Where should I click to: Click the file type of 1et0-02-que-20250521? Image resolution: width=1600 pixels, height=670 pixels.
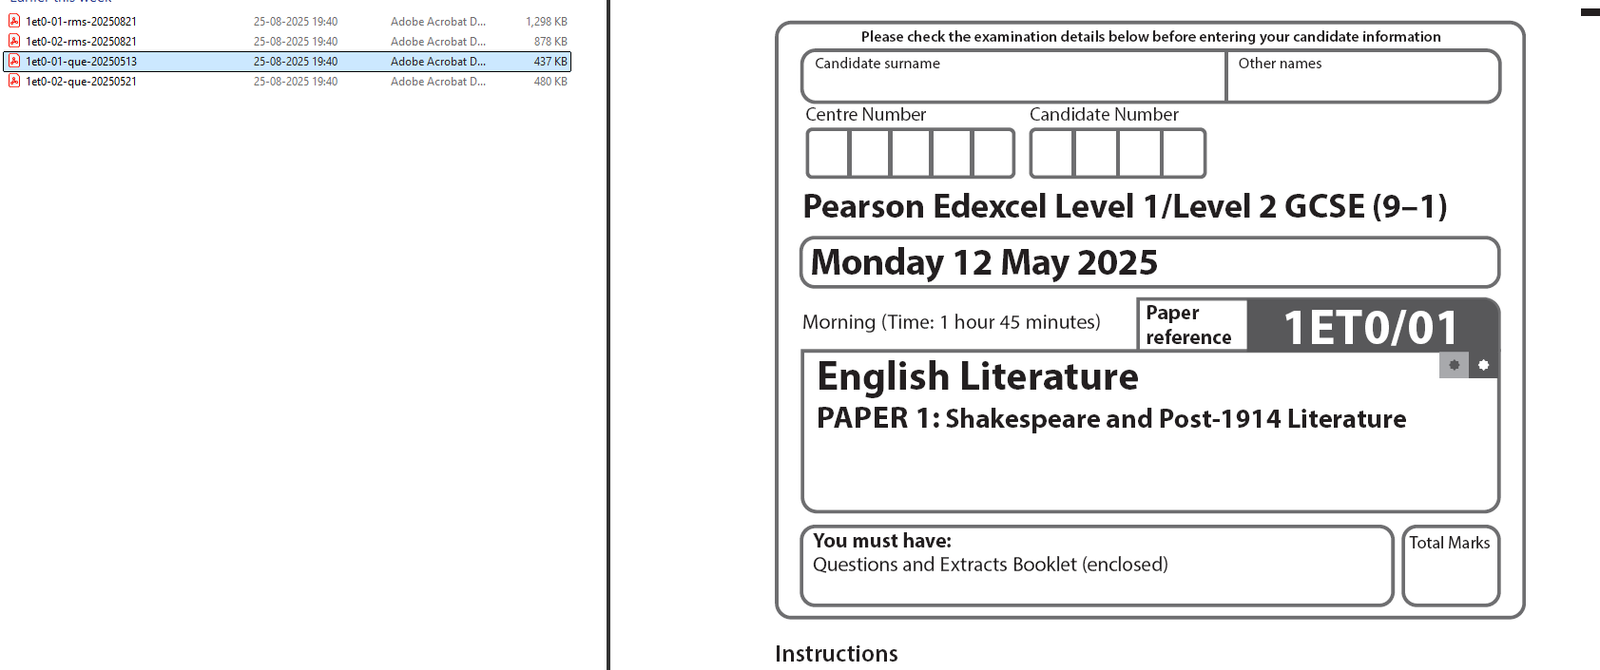pyautogui.click(x=438, y=81)
